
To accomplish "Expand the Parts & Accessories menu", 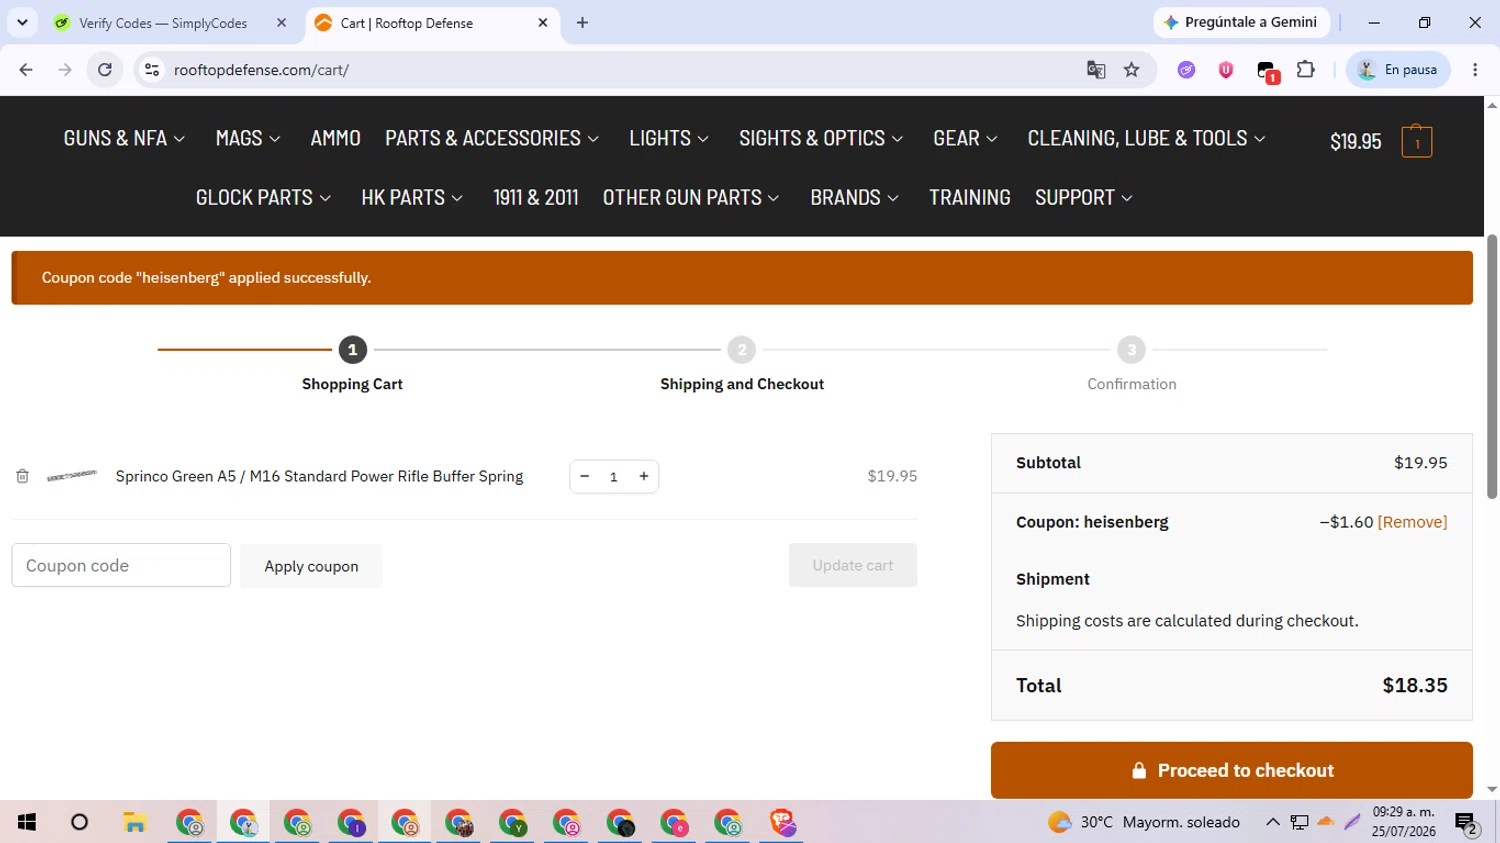I will [x=492, y=138].
